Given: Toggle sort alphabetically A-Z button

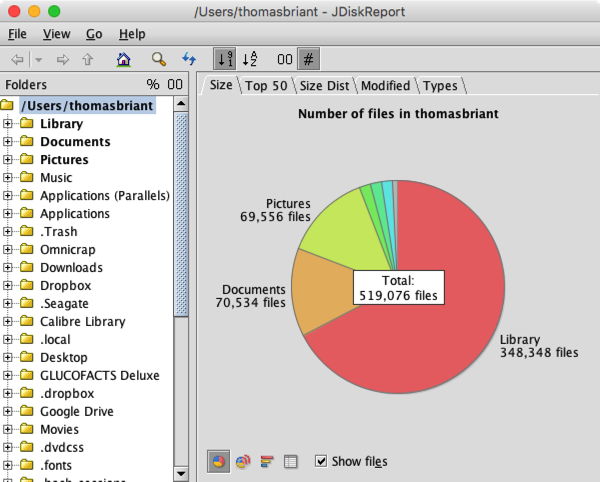Looking at the screenshot, I should tap(250, 59).
